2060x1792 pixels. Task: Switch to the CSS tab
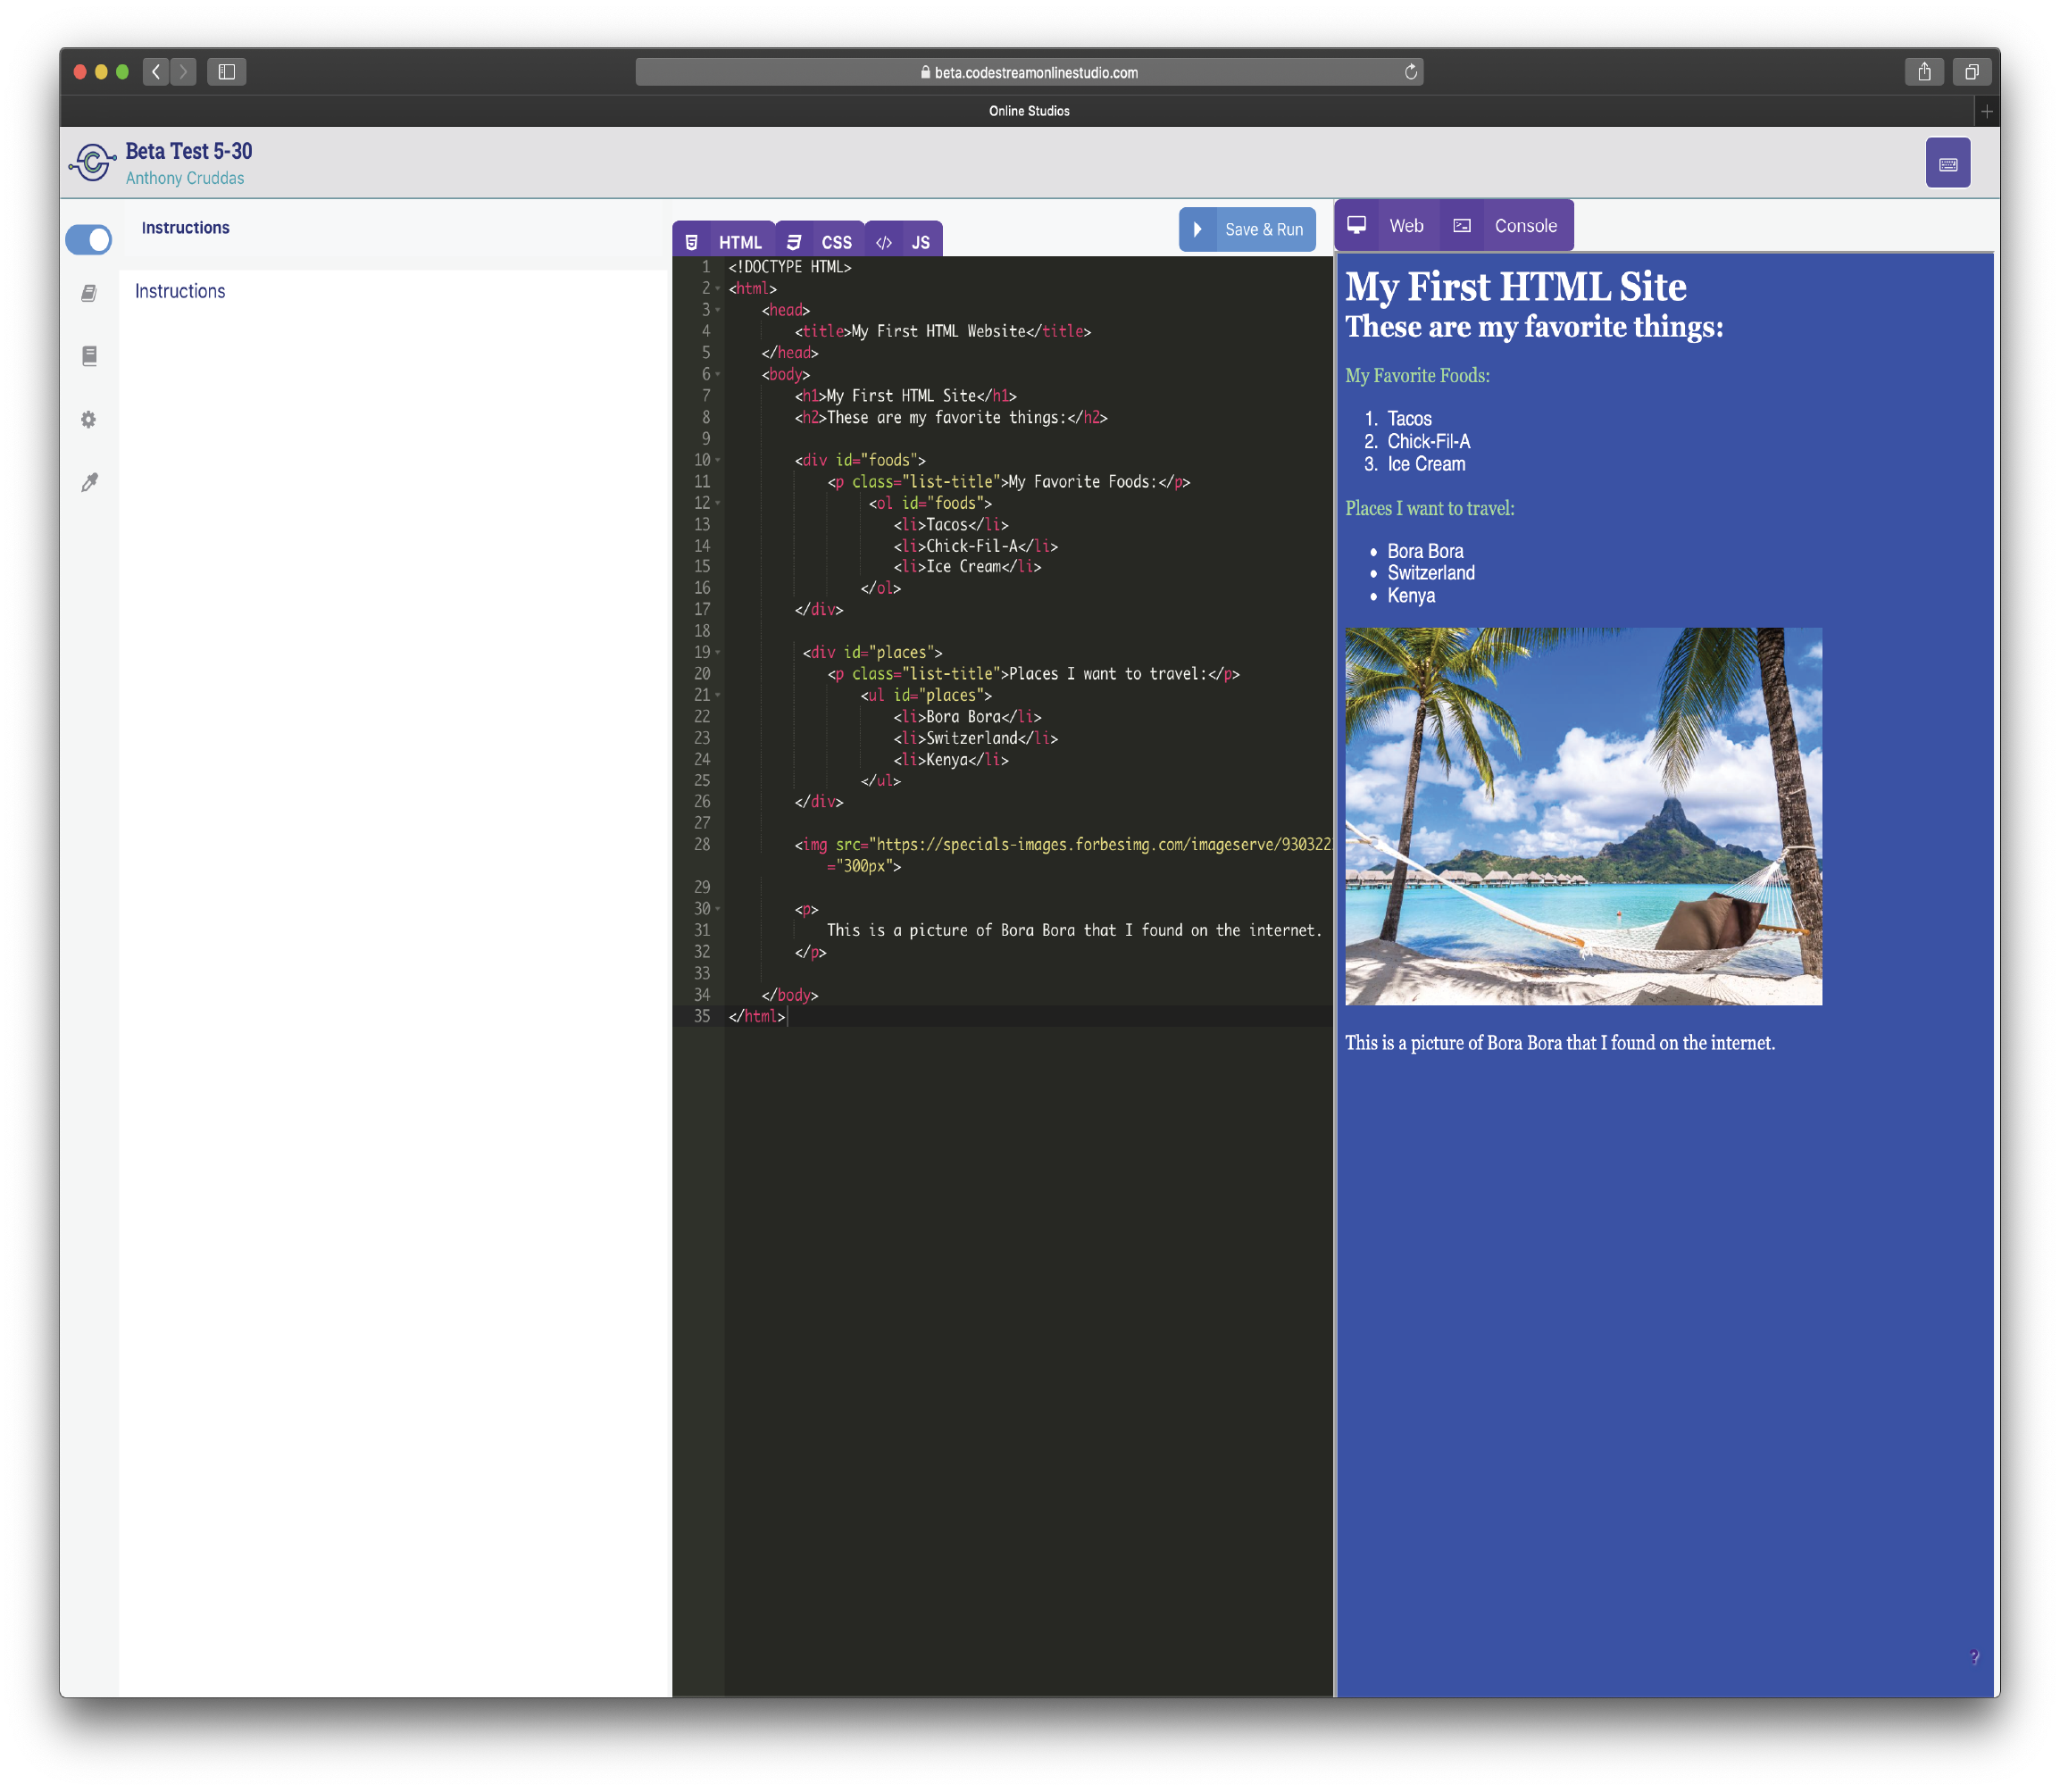click(x=836, y=240)
